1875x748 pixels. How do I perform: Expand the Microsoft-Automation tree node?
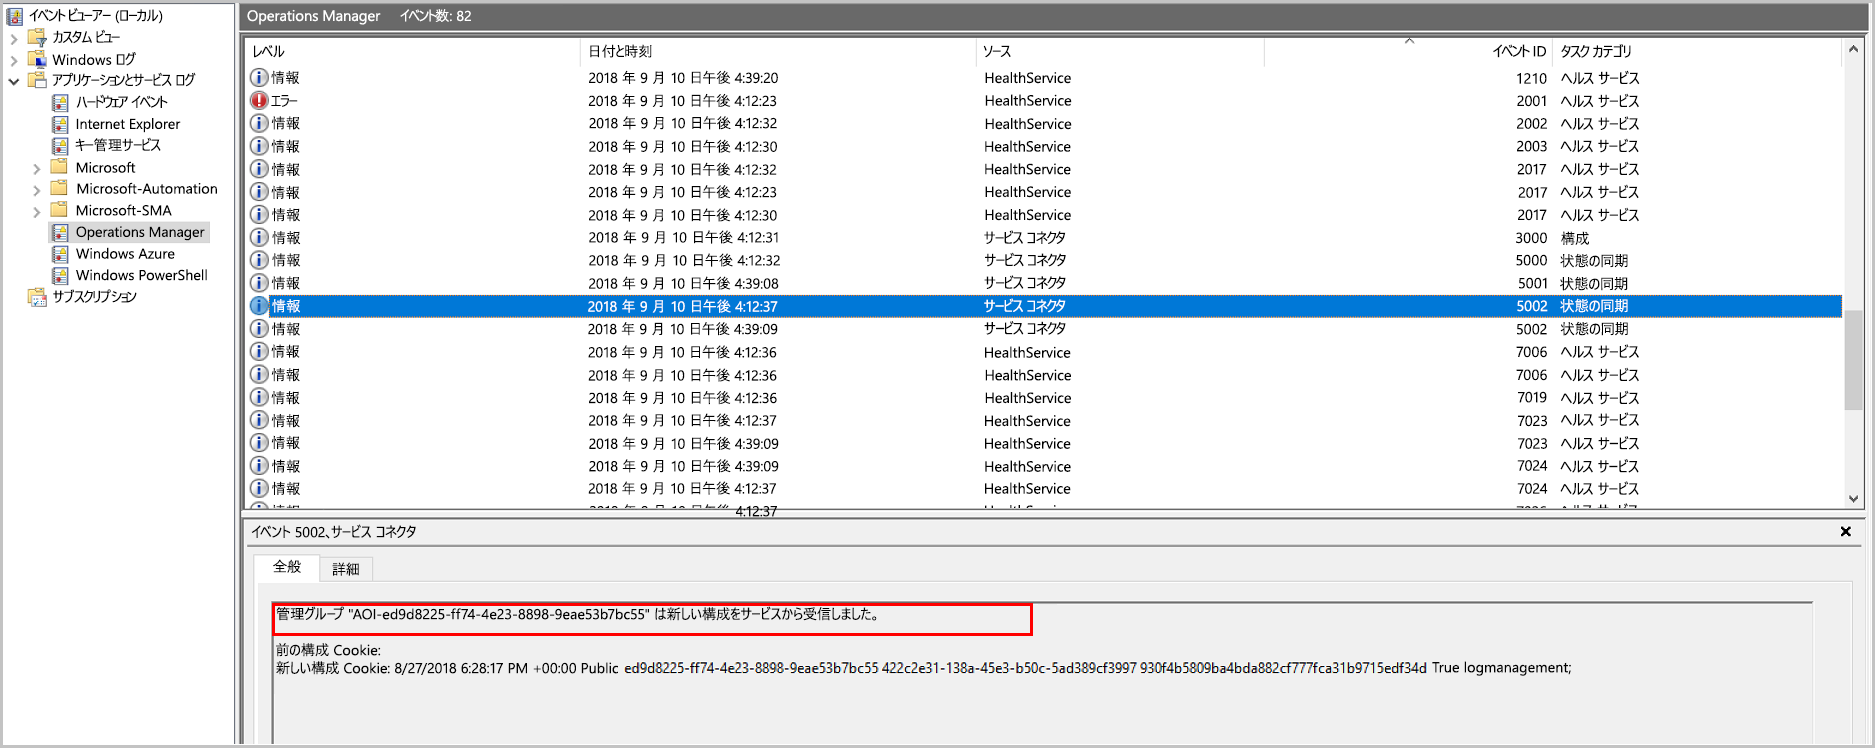point(37,189)
